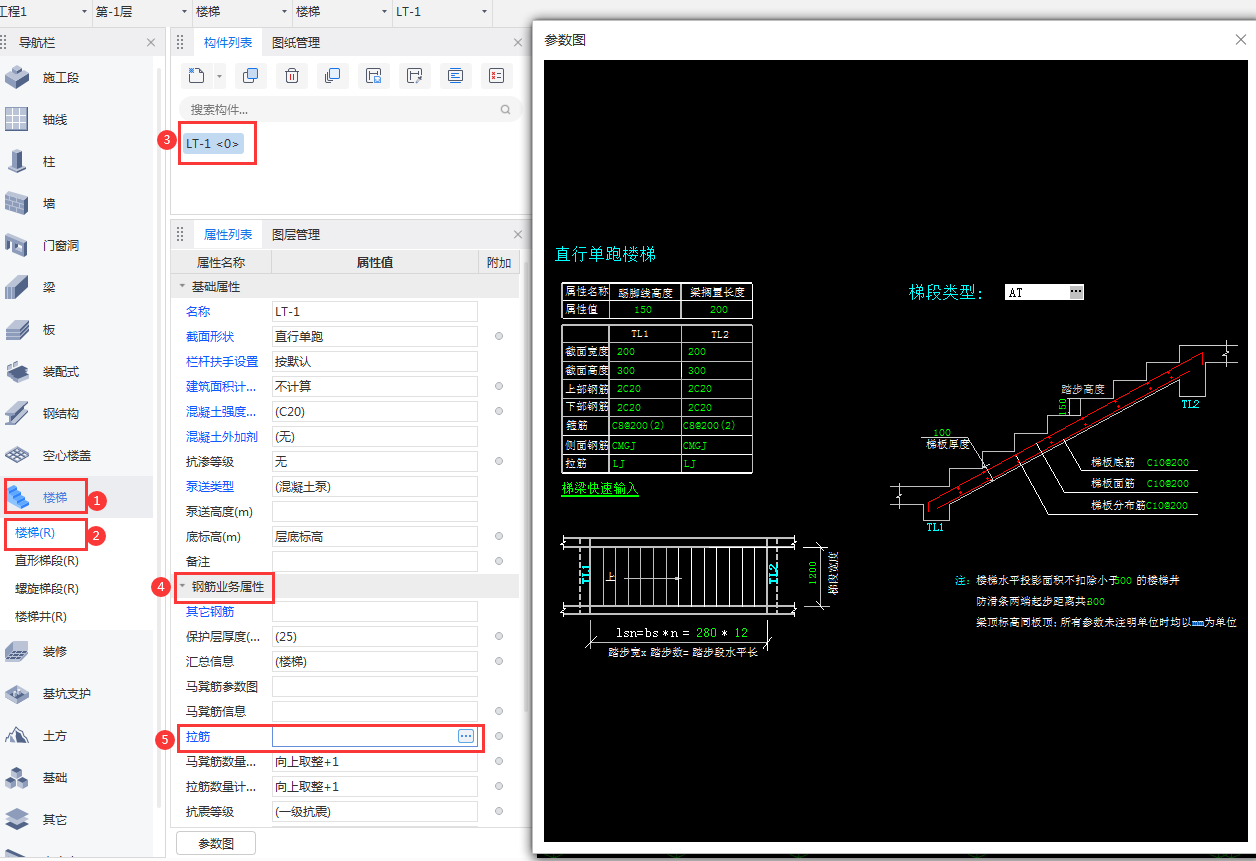Click the pick component properties icon
Screen dimensions: 1256x861
414,75
